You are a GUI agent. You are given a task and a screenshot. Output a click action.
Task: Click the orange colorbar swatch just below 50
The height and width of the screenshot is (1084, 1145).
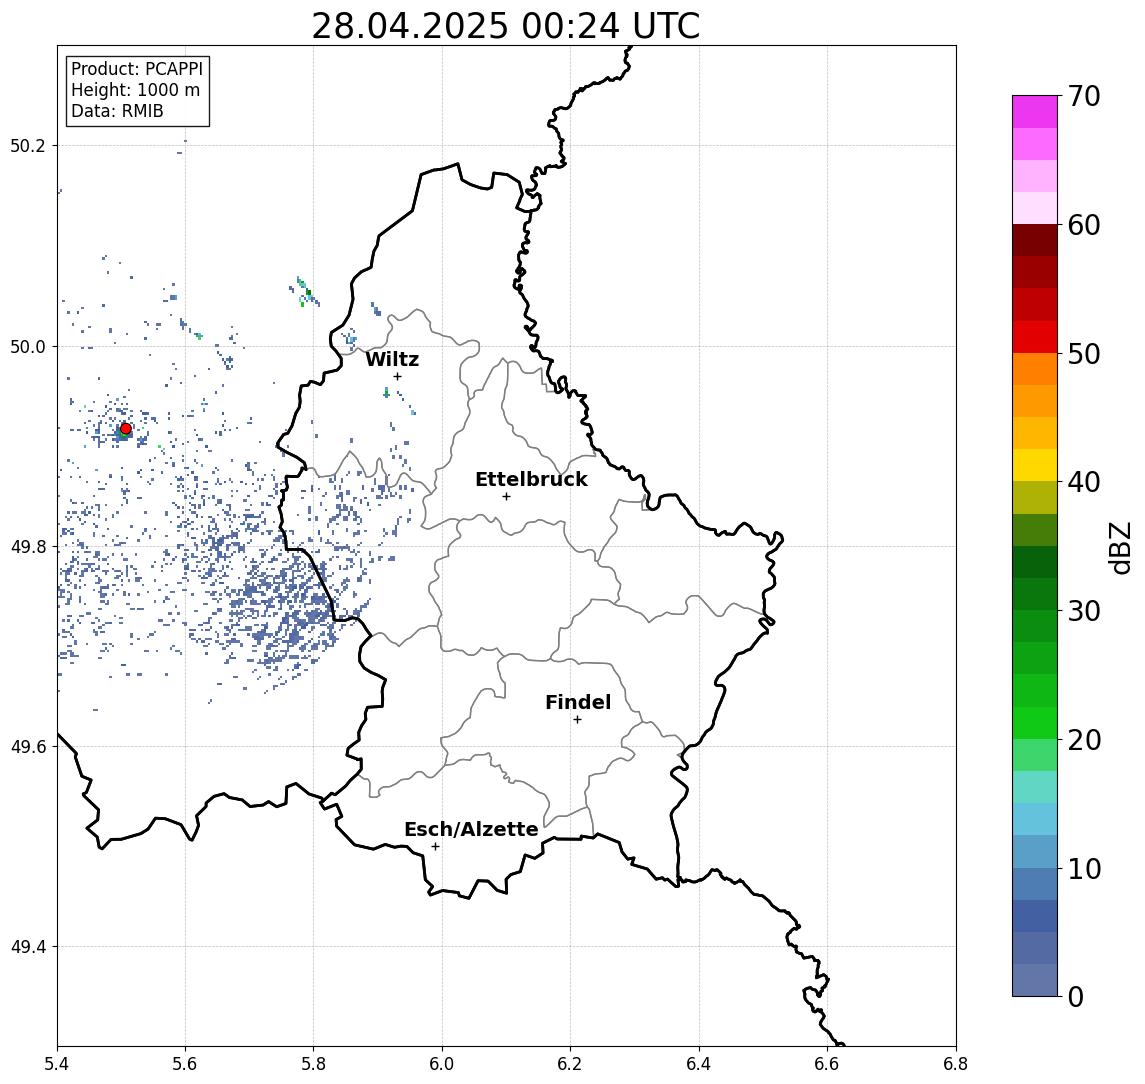1035,370
